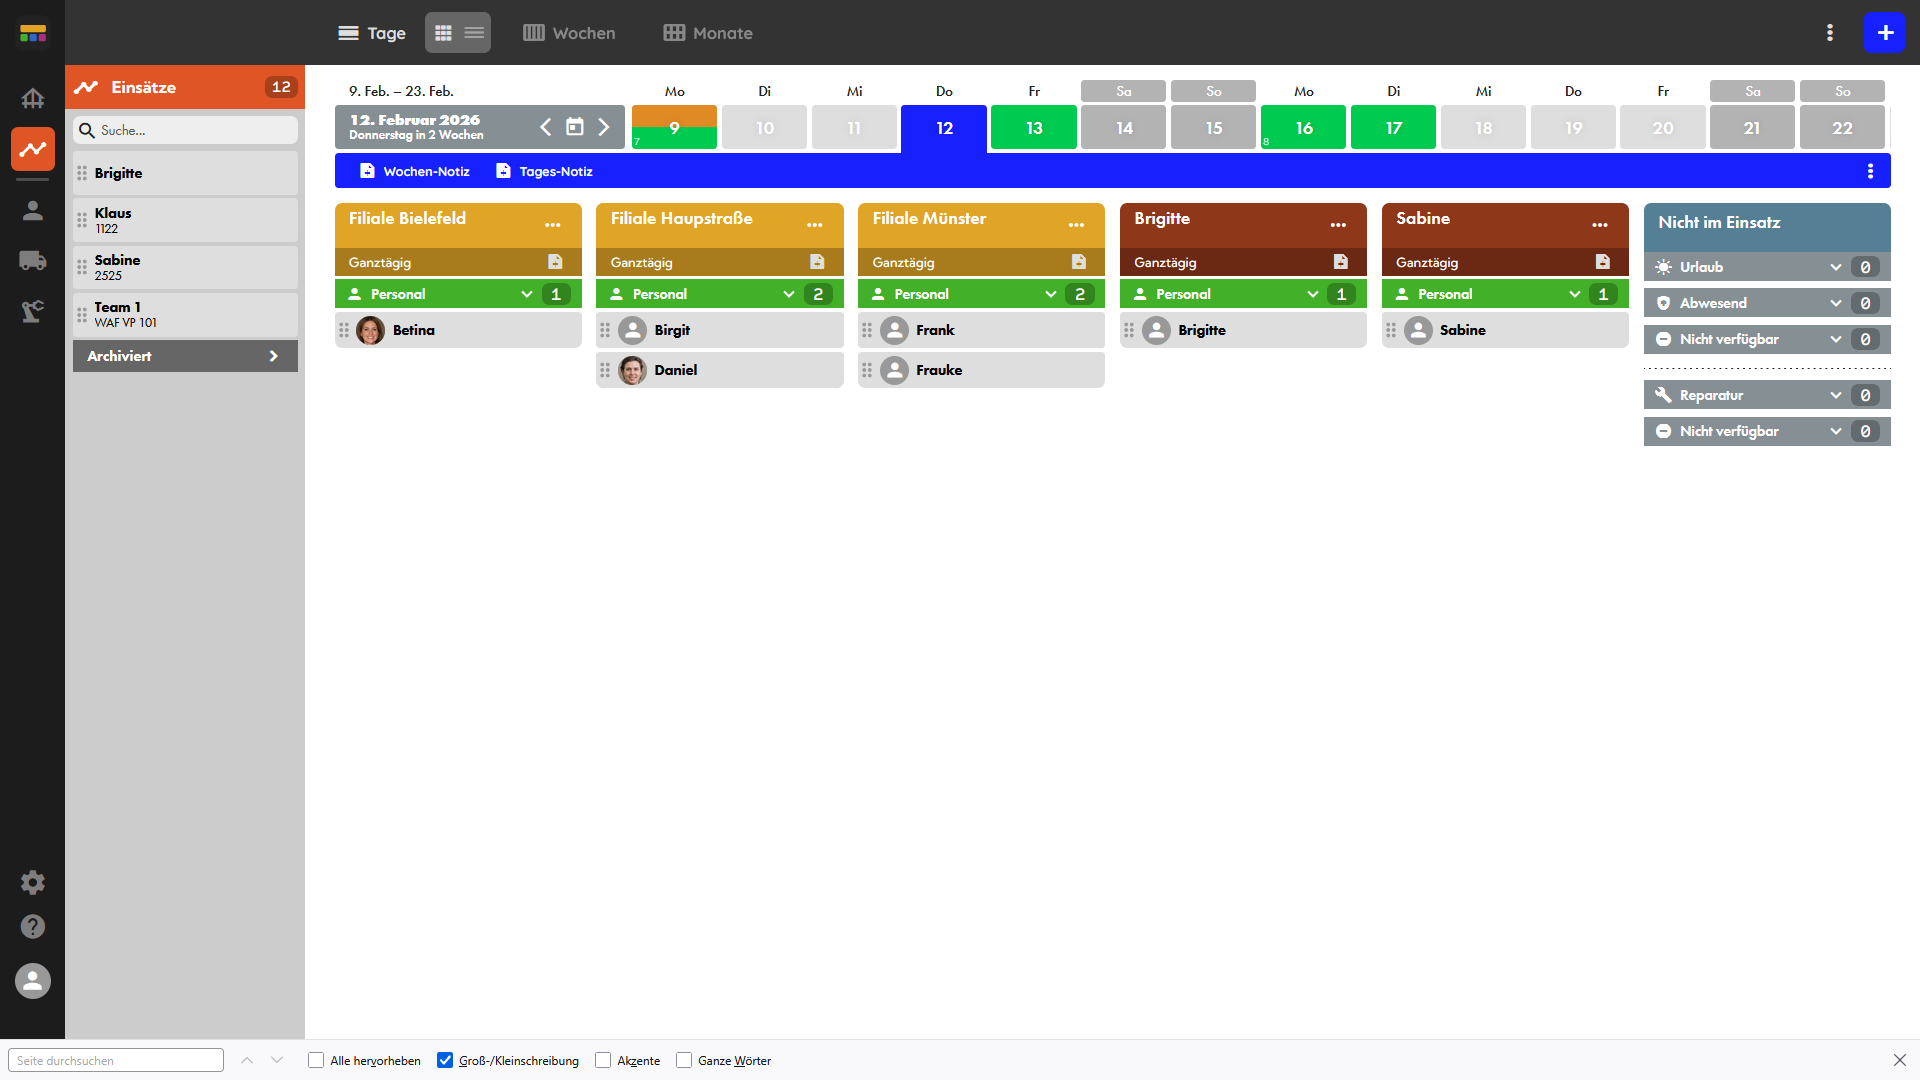The image size is (1920, 1080).
Task: Open the crane equipment sidebar icon
Action: [x=32, y=311]
